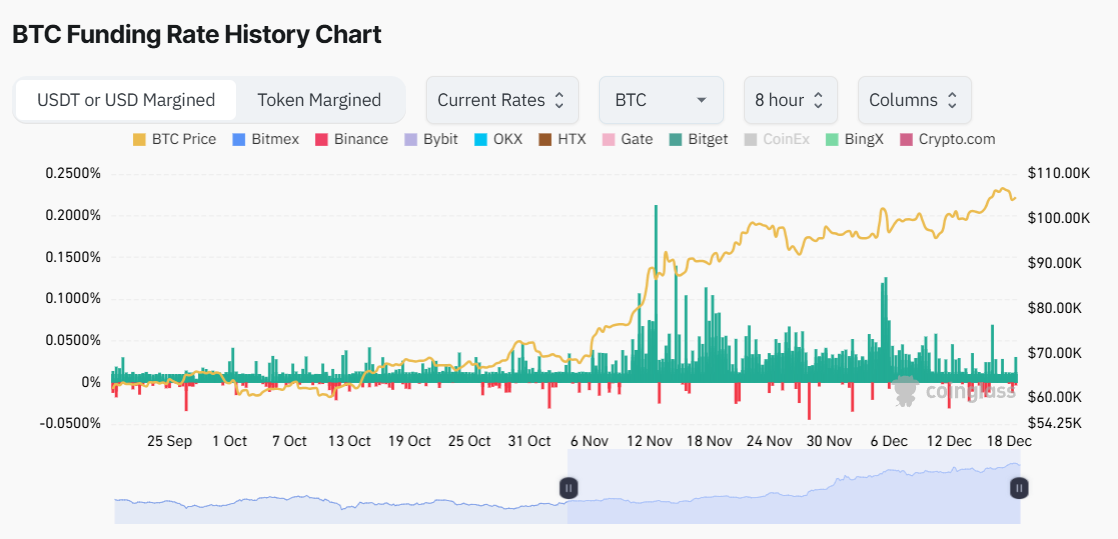Click the 12 Nov date label
Screen dimensions: 1118x539
point(650,441)
